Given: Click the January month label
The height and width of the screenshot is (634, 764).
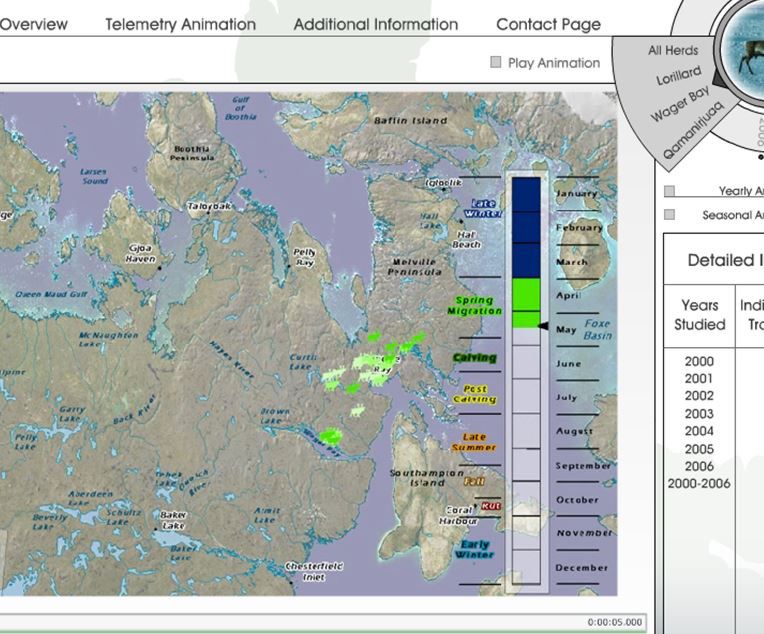Looking at the screenshot, I should click(577, 193).
